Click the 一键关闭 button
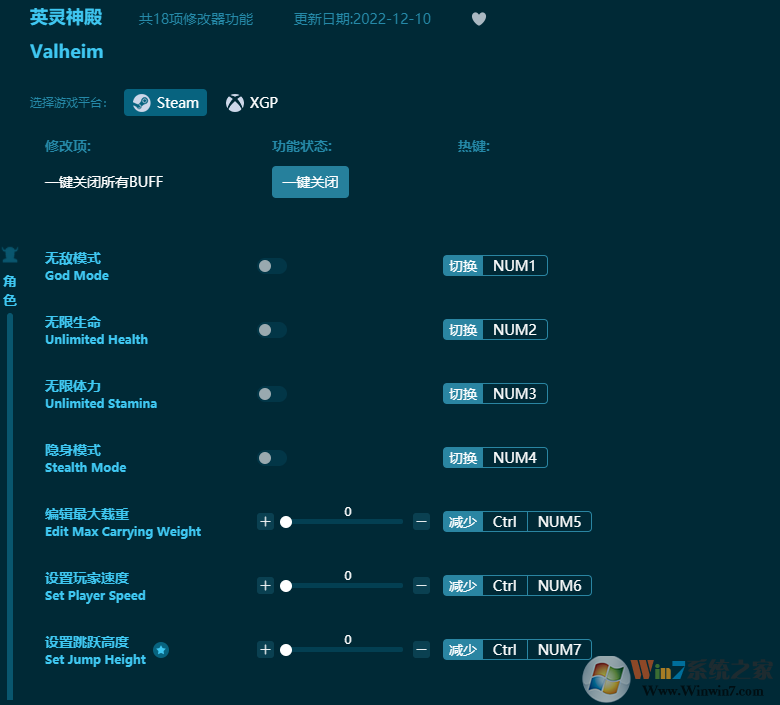780x705 pixels. [x=310, y=182]
